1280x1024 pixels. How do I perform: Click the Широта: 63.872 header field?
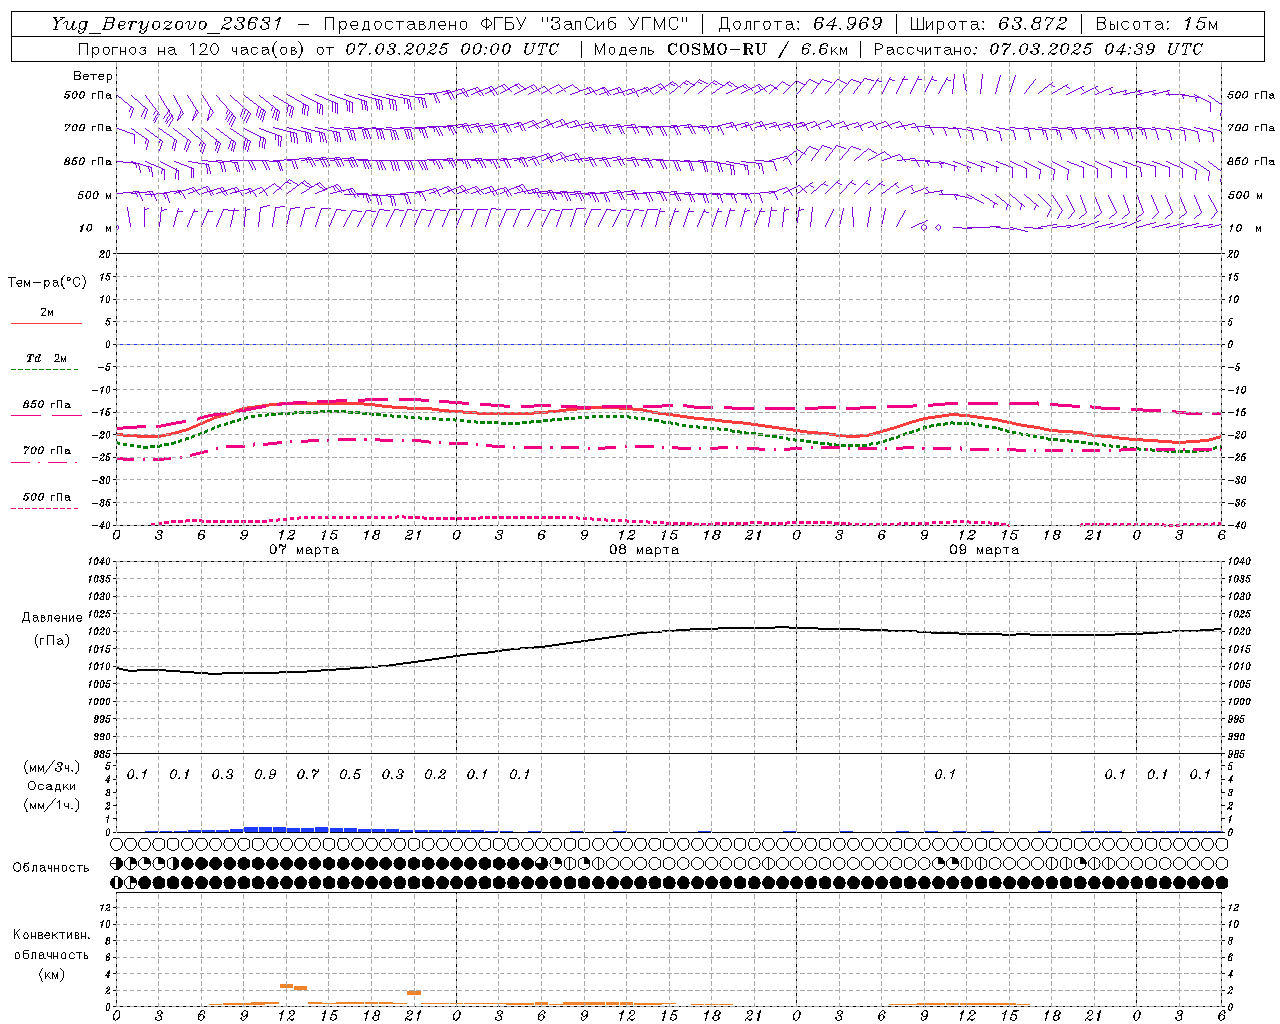point(989,24)
